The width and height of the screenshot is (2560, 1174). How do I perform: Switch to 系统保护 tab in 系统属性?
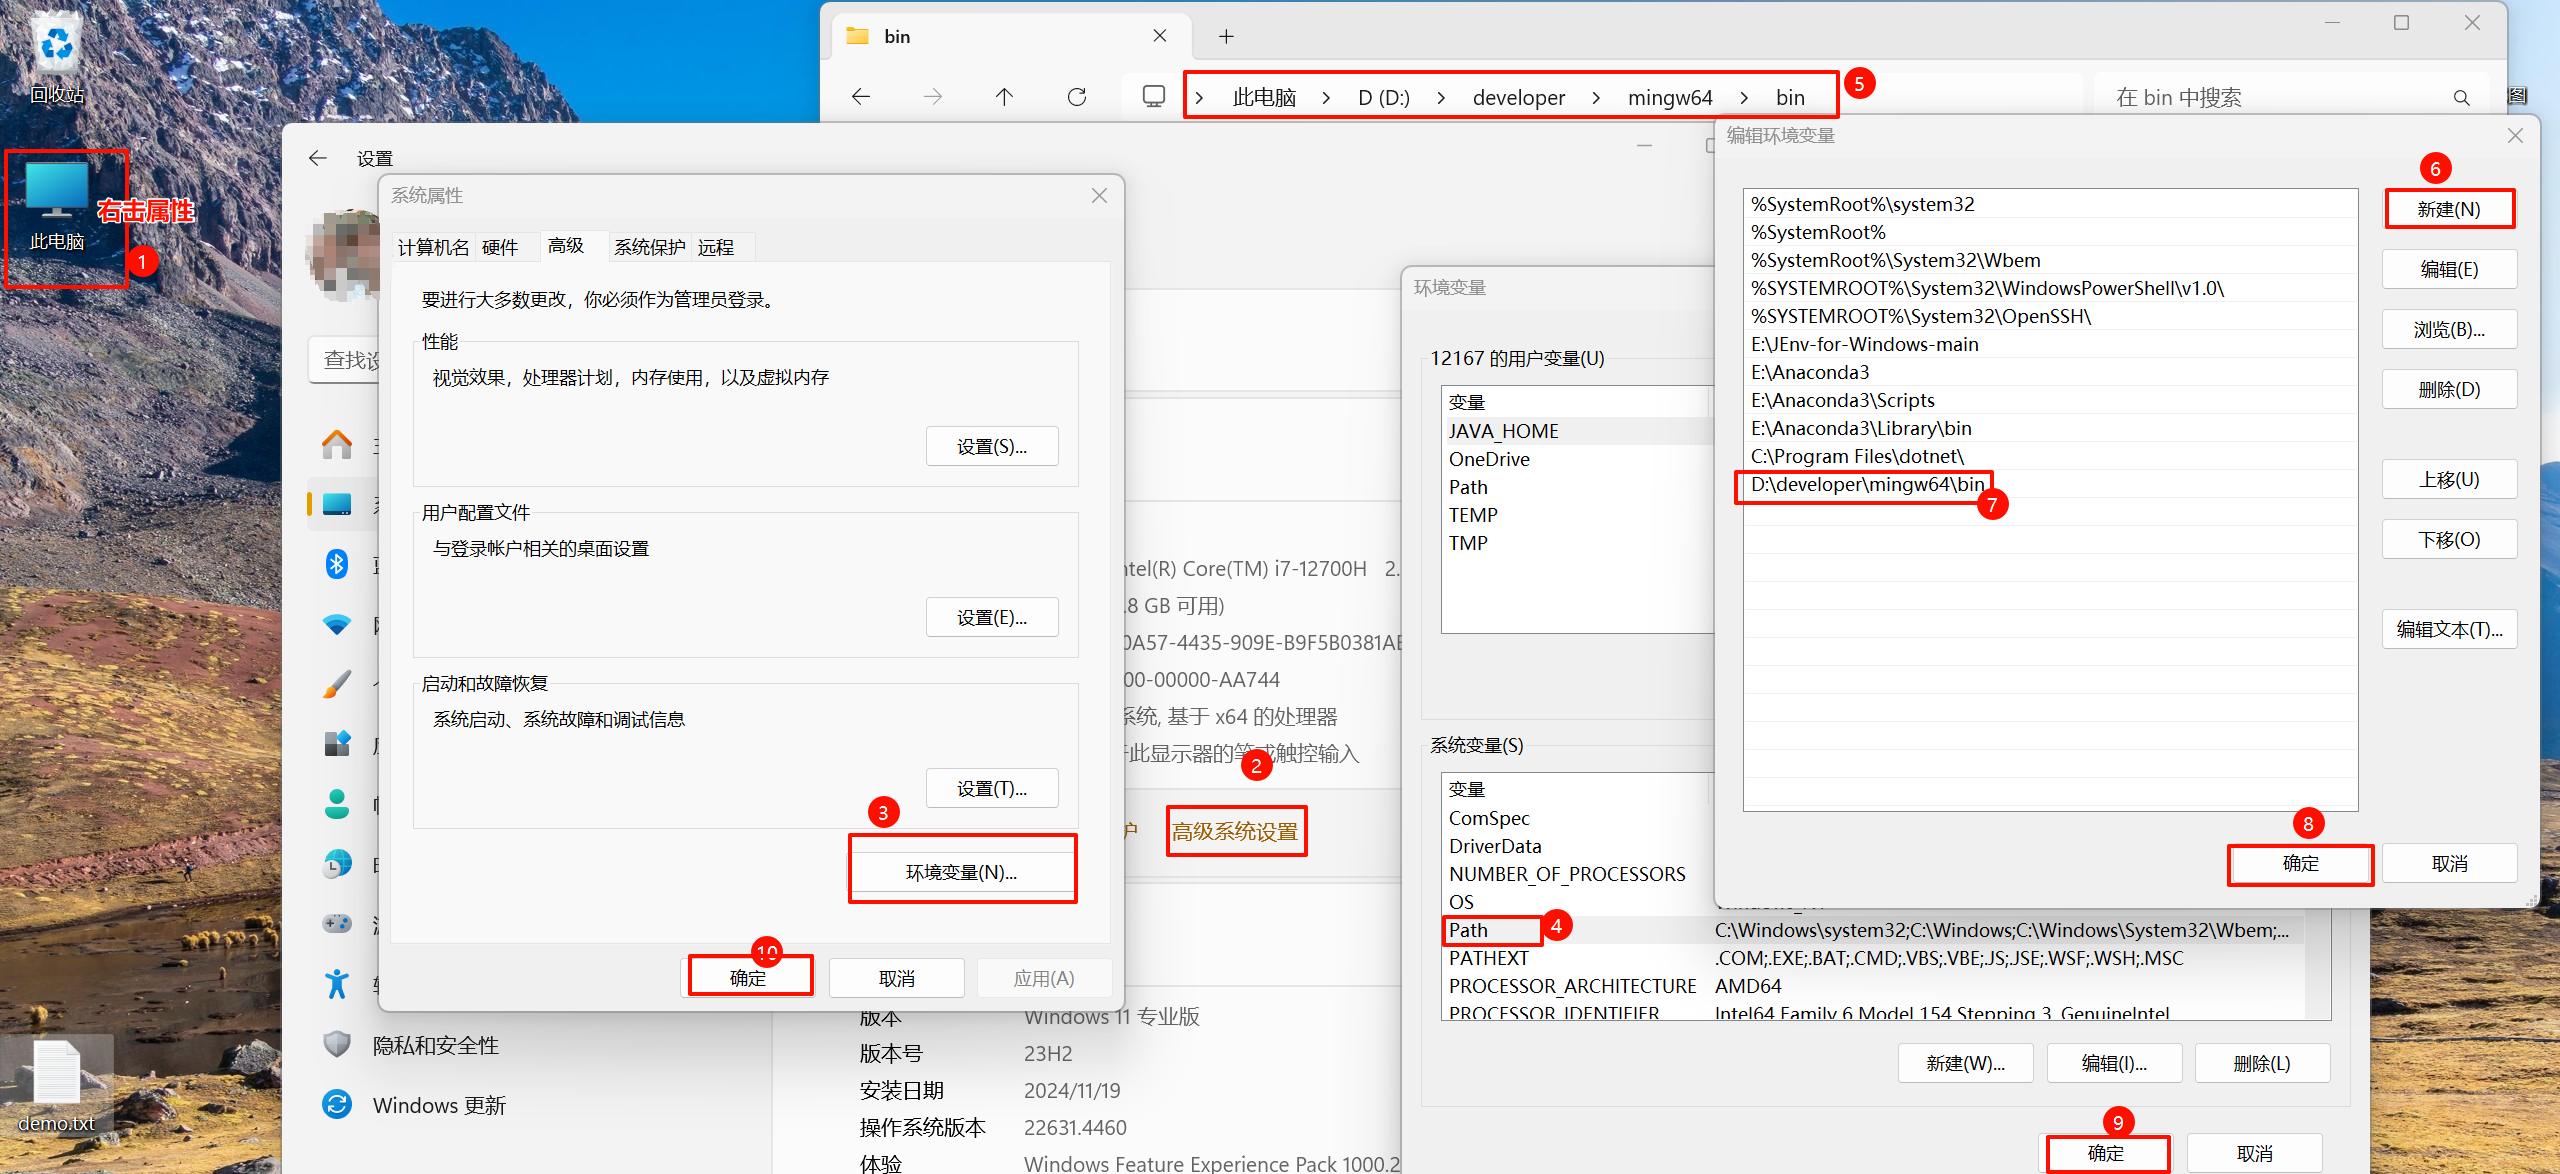click(650, 247)
